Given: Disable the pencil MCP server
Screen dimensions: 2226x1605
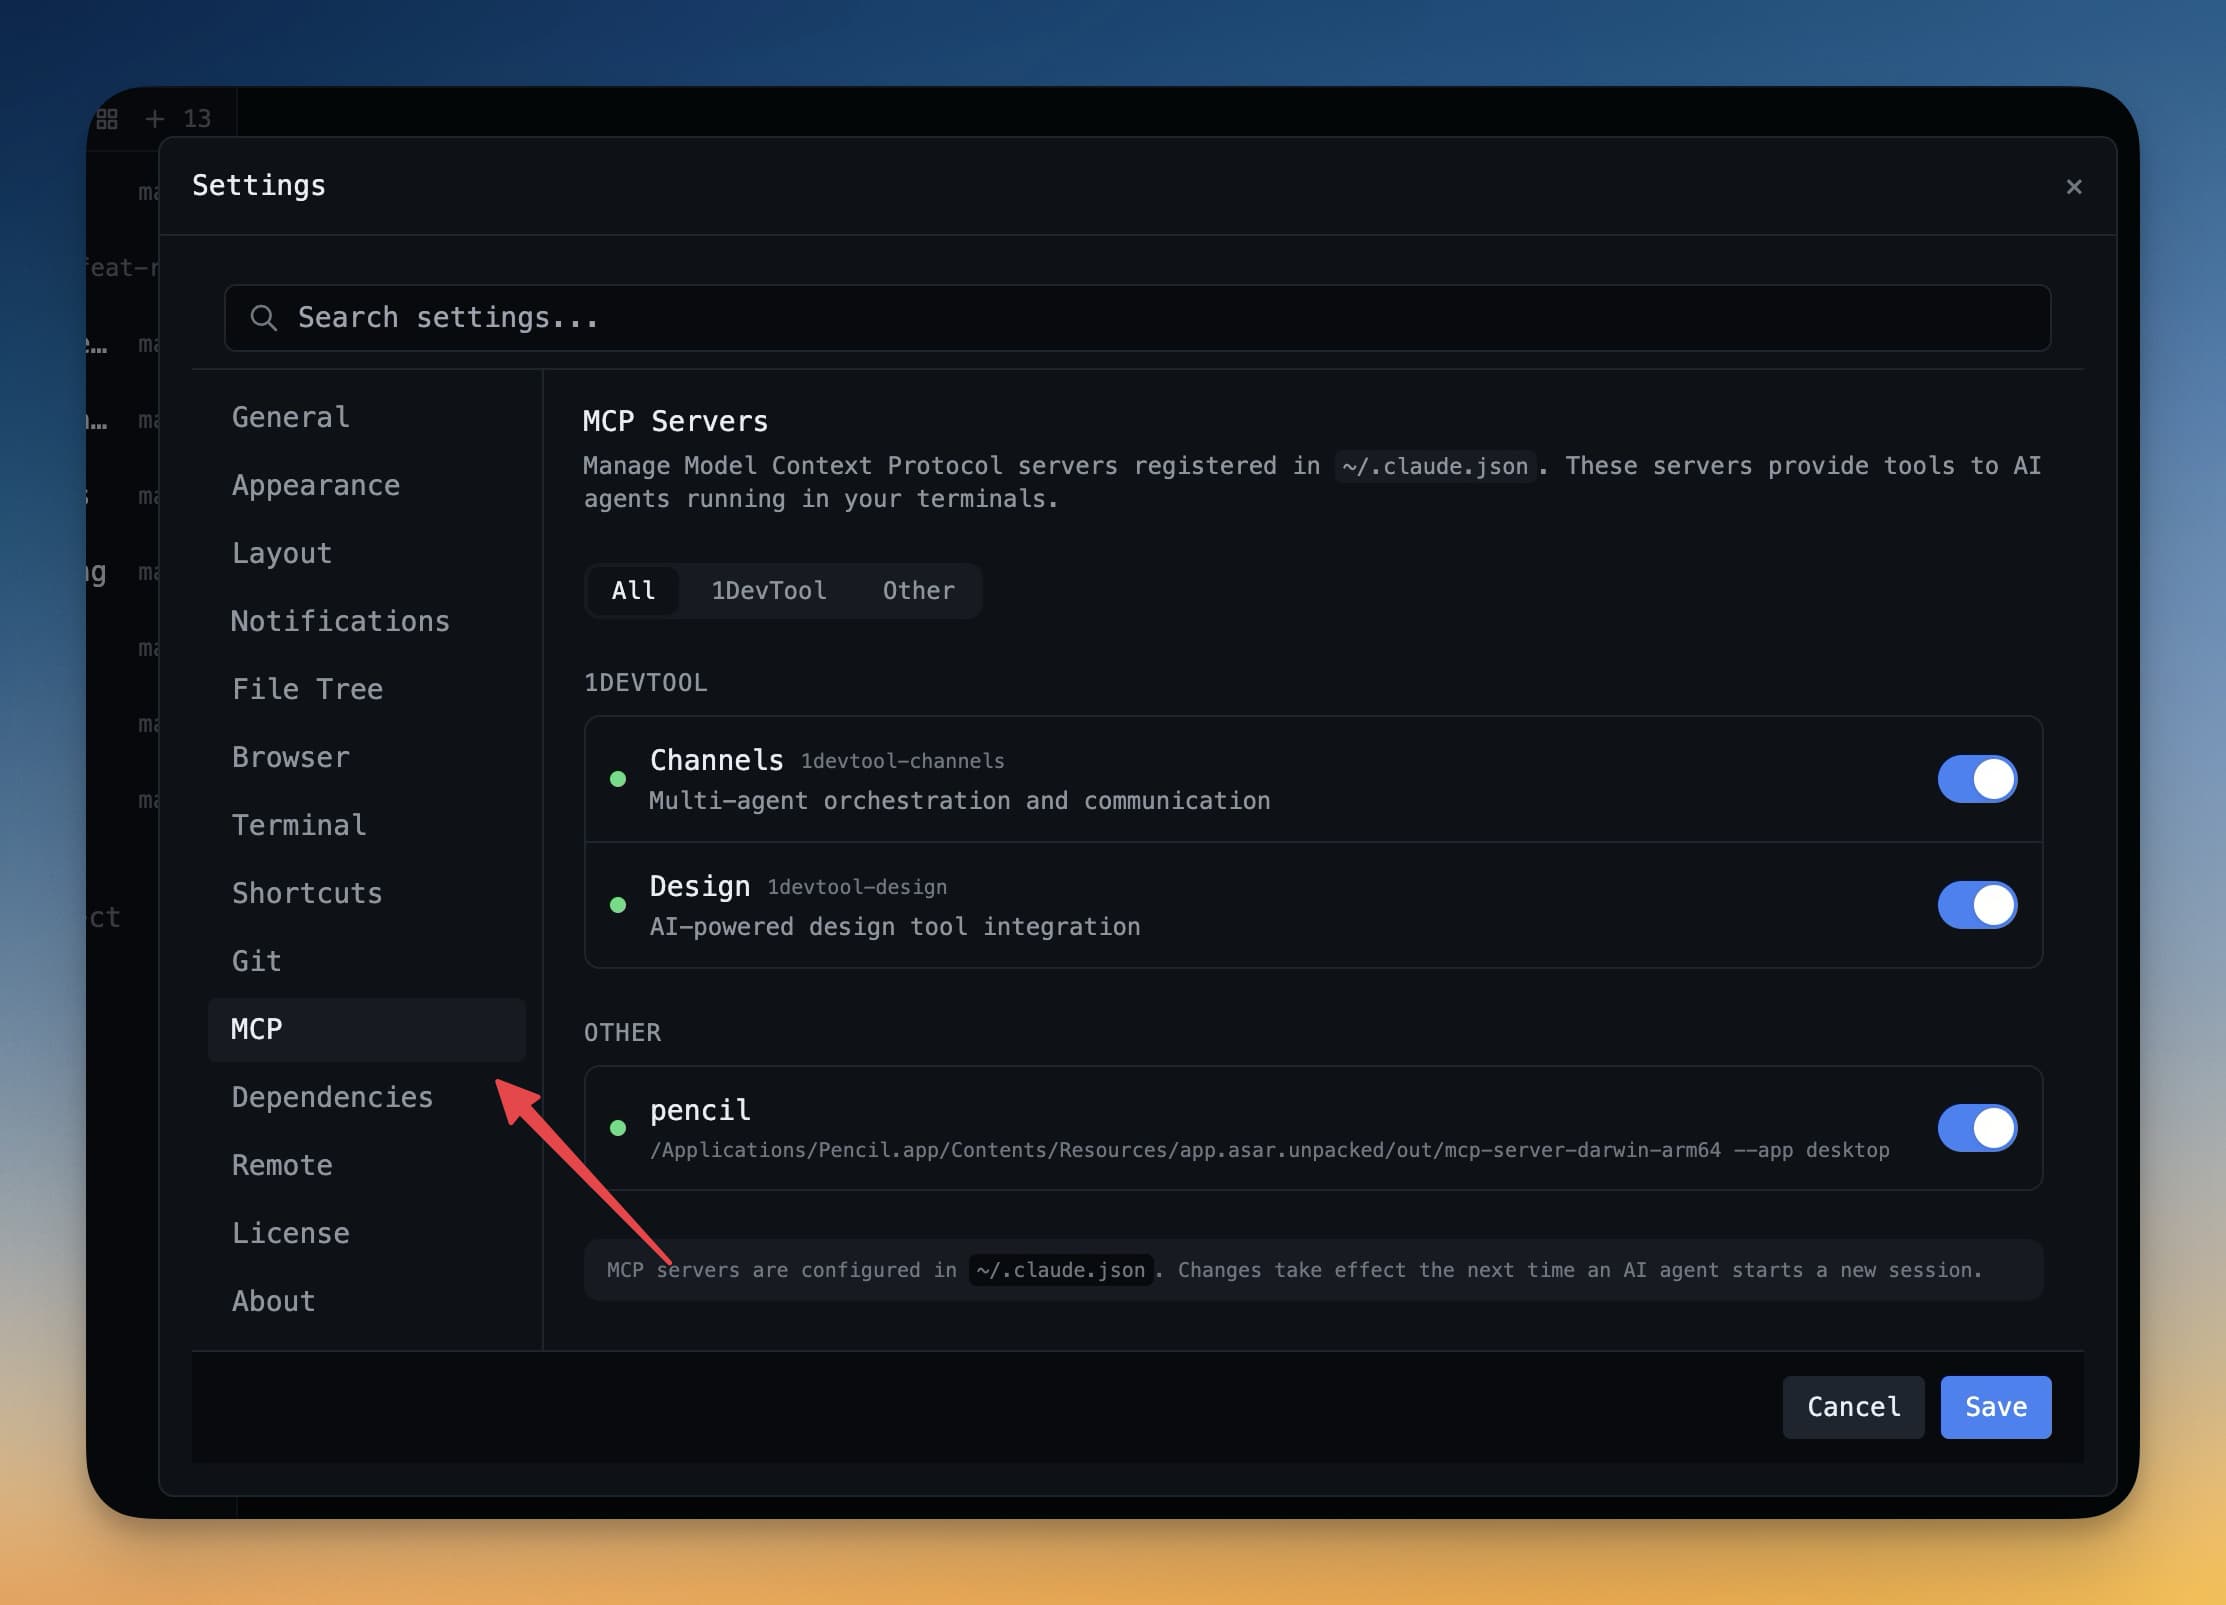Looking at the screenshot, I should click(x=1977, y=1128).
